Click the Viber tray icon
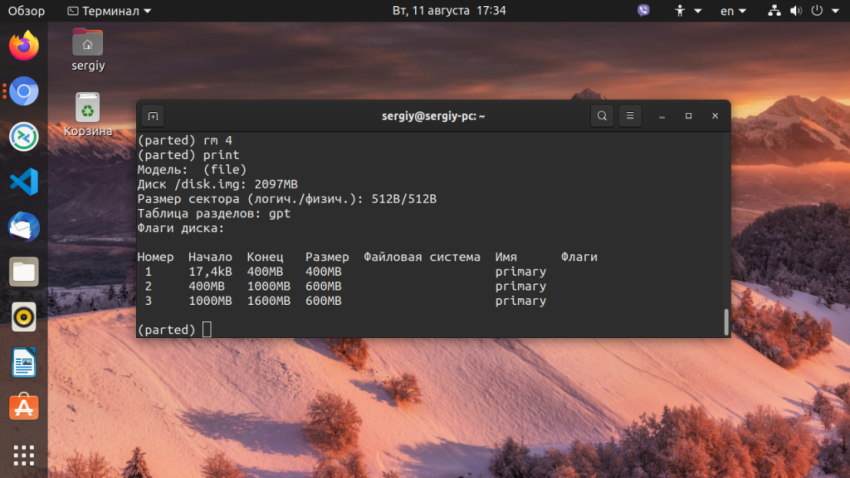Image resolution: width=850 pixels, height=478 pixels. point(643,11)
